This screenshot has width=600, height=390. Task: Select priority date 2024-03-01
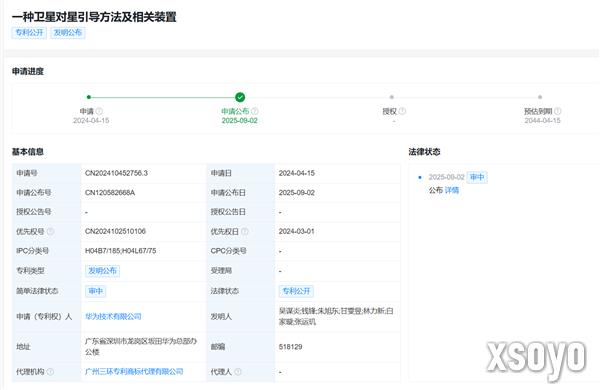pos(297,231)
